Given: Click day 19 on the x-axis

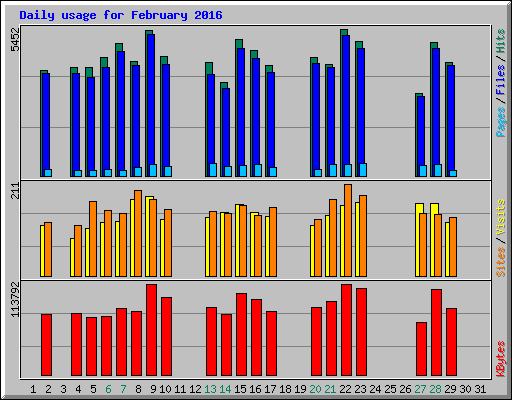Looking at the screenshot, I should point(300,389).
